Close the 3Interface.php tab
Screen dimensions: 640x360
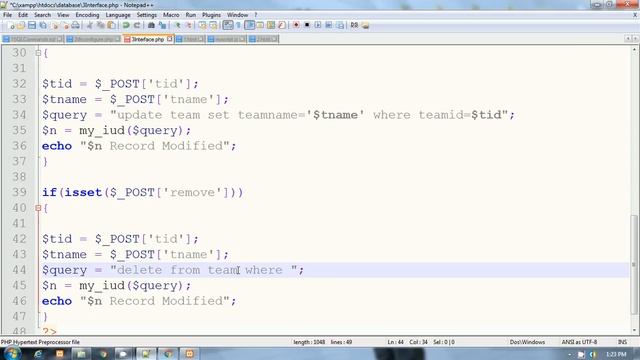click(169, 39)
